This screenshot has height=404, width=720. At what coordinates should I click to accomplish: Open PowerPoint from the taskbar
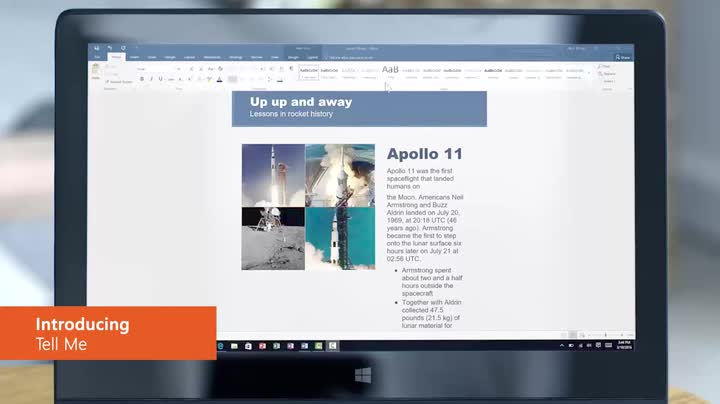(262, 346)
